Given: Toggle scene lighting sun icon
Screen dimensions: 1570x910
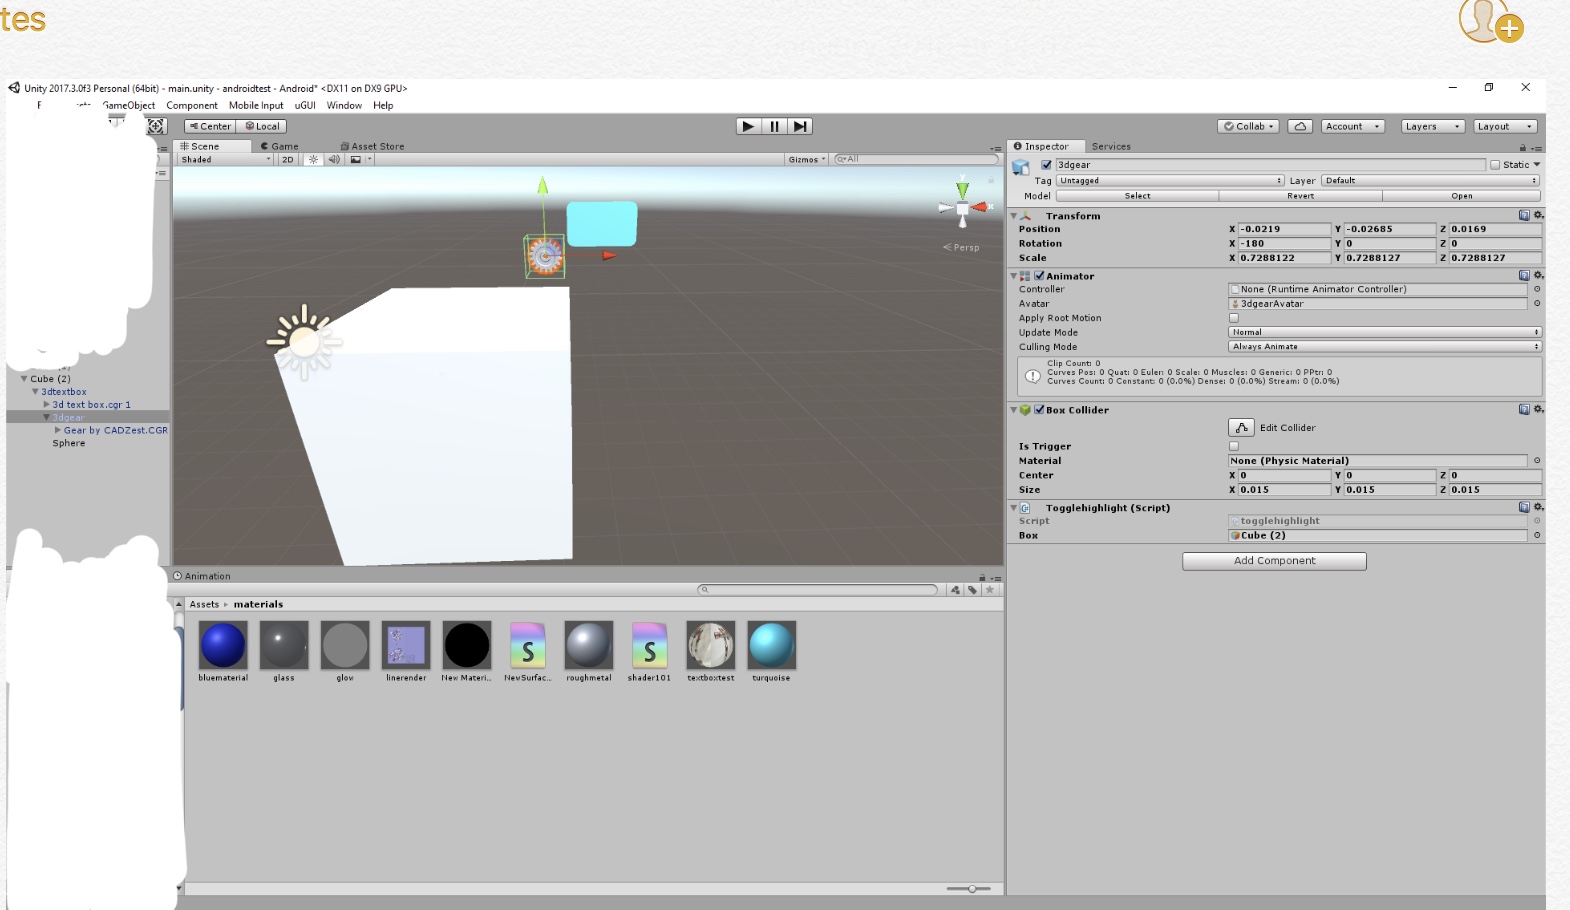Looking at the screenshot, I should tap(313, 159).
